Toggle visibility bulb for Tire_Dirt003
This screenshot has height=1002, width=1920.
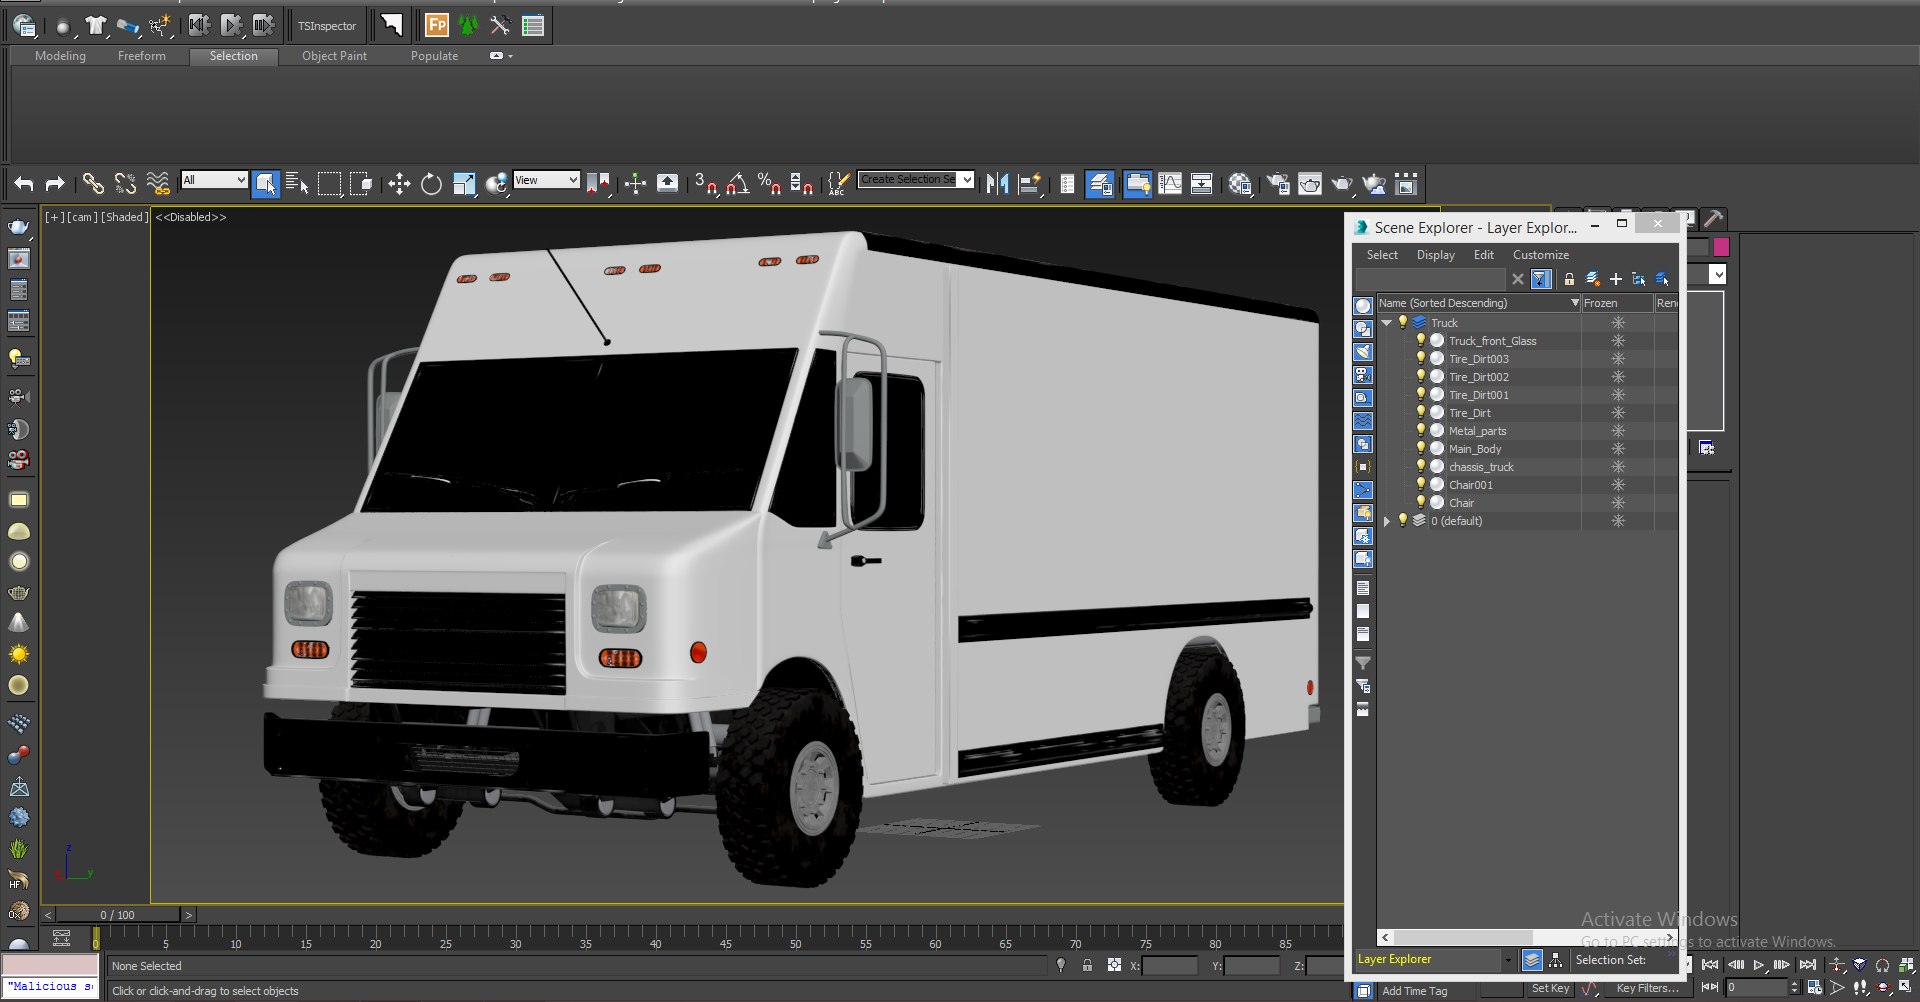click(1420, 358)
